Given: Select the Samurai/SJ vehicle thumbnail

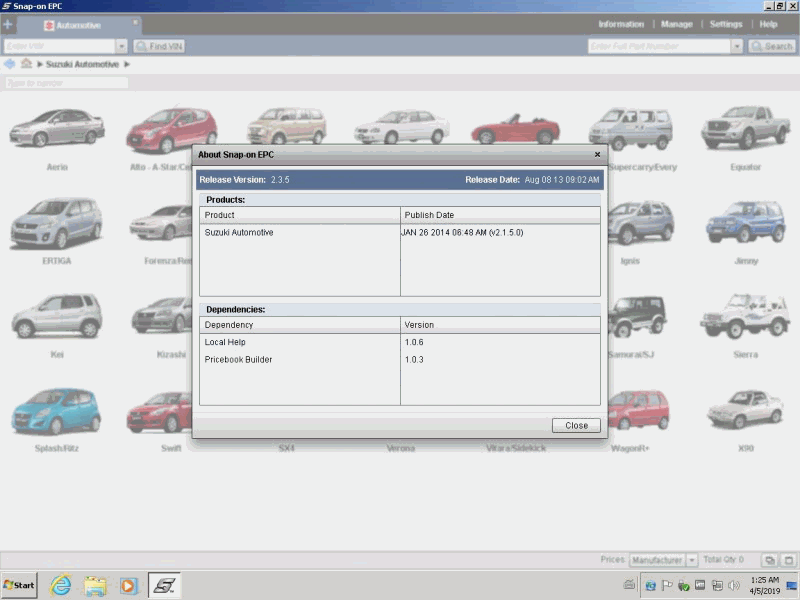Looking at the screenshot, I should point(637,316).
